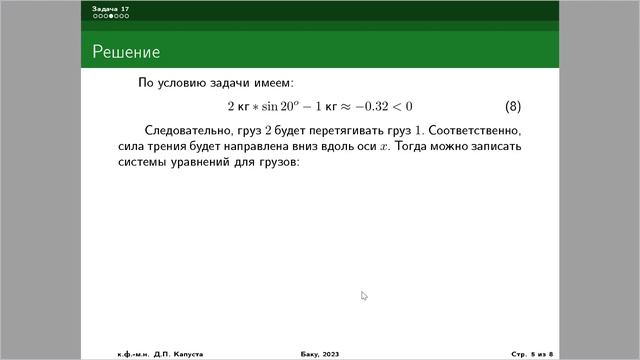
Task: Click the equation '2 кг * sin 20° − 1 кг ≈ −0.32 < 0'
Action: 320,107
